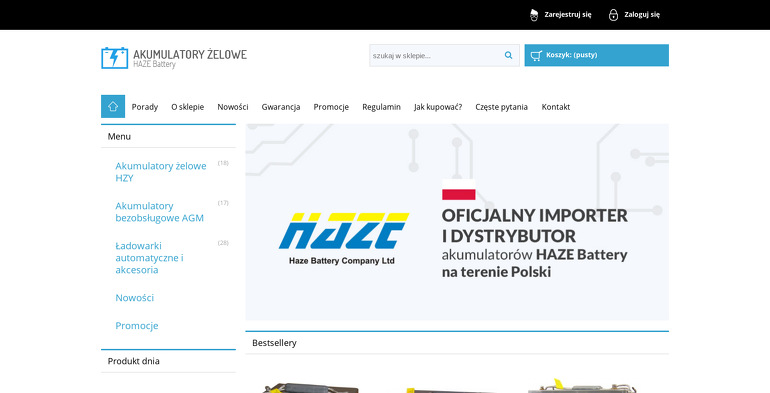The width and height of the screenshot is (770, 393).
Task: Open the Porady menu item
Action: [x=145, y=107]
